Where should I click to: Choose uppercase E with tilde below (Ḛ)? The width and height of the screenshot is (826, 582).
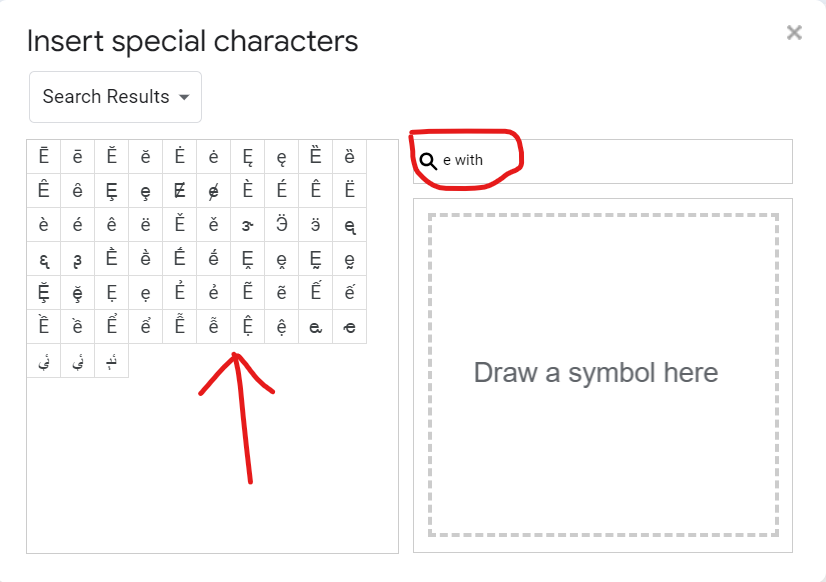(316, 258)
